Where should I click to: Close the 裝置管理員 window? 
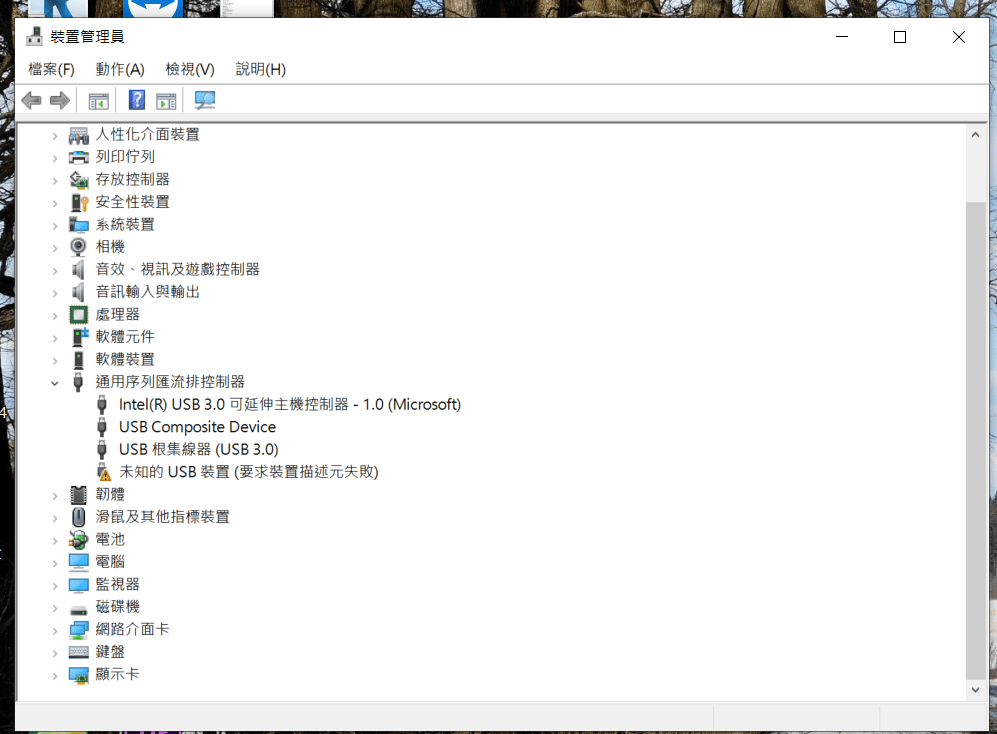click(959, 37)
